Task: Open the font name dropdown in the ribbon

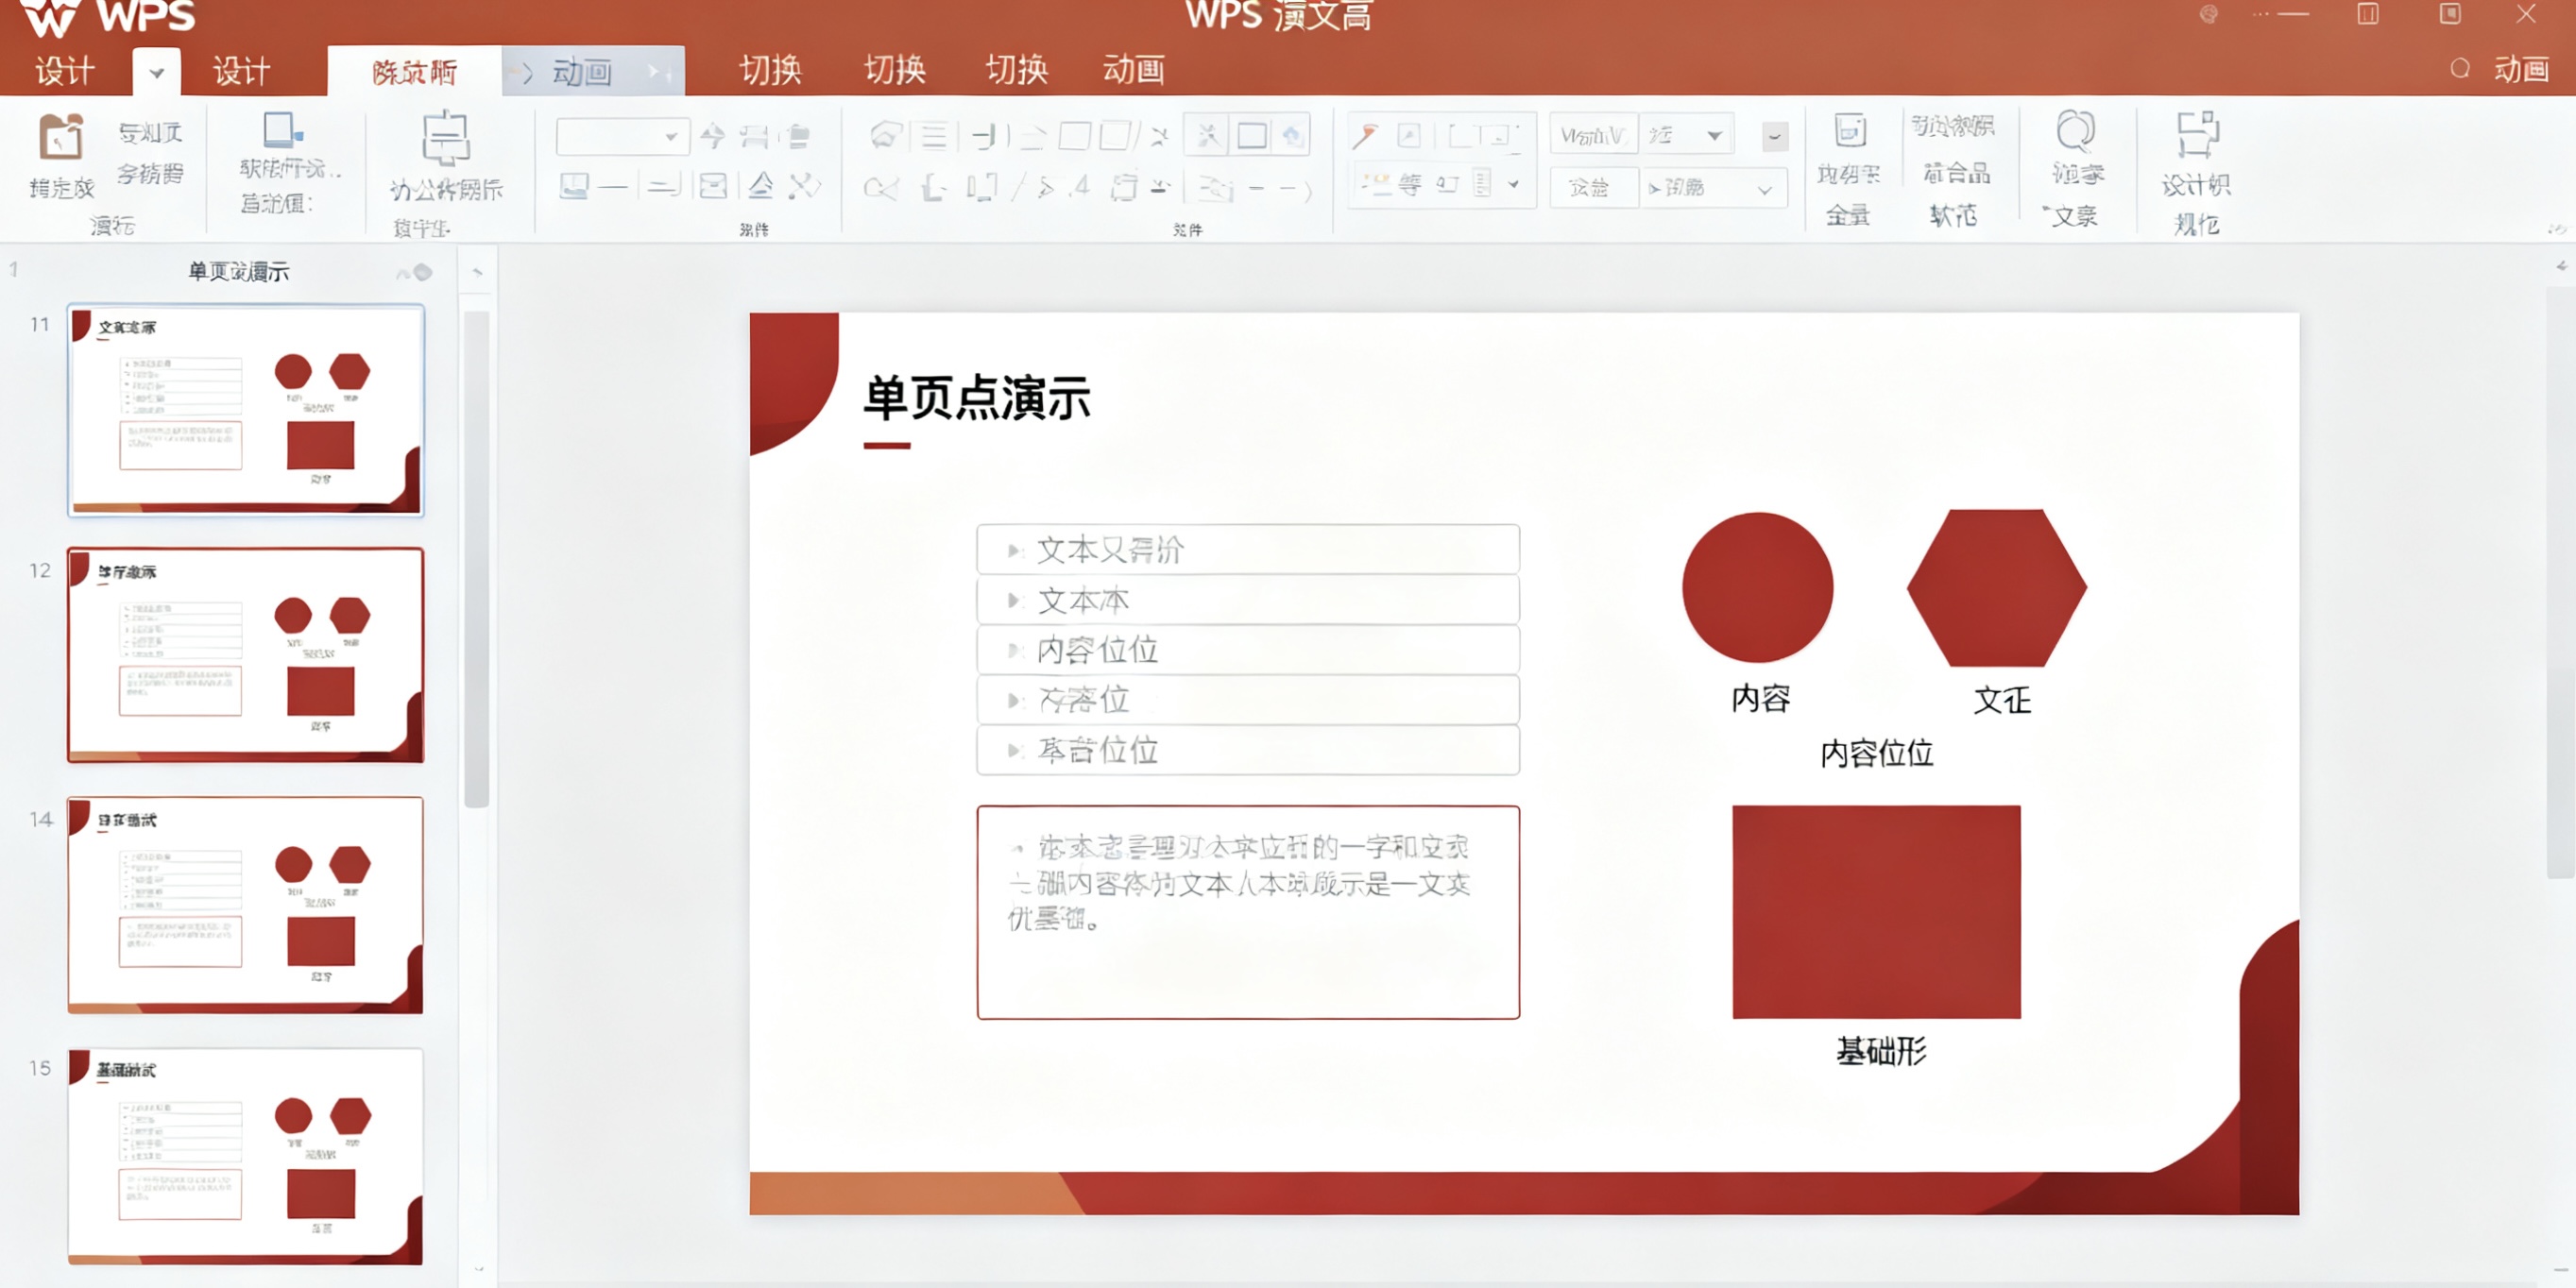Action: (x=672, y=136)
